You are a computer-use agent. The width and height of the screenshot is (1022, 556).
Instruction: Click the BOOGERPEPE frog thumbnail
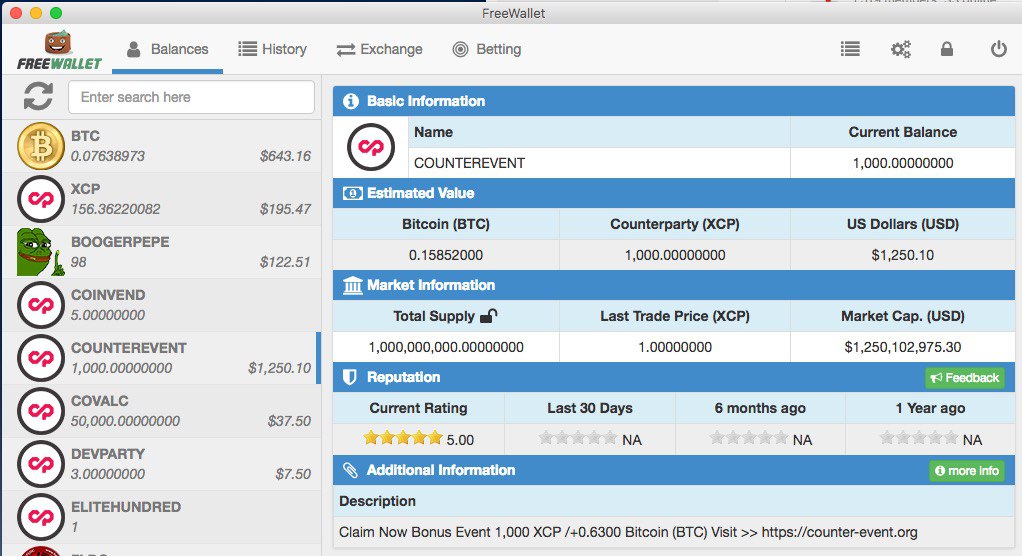tap(40, 252)
